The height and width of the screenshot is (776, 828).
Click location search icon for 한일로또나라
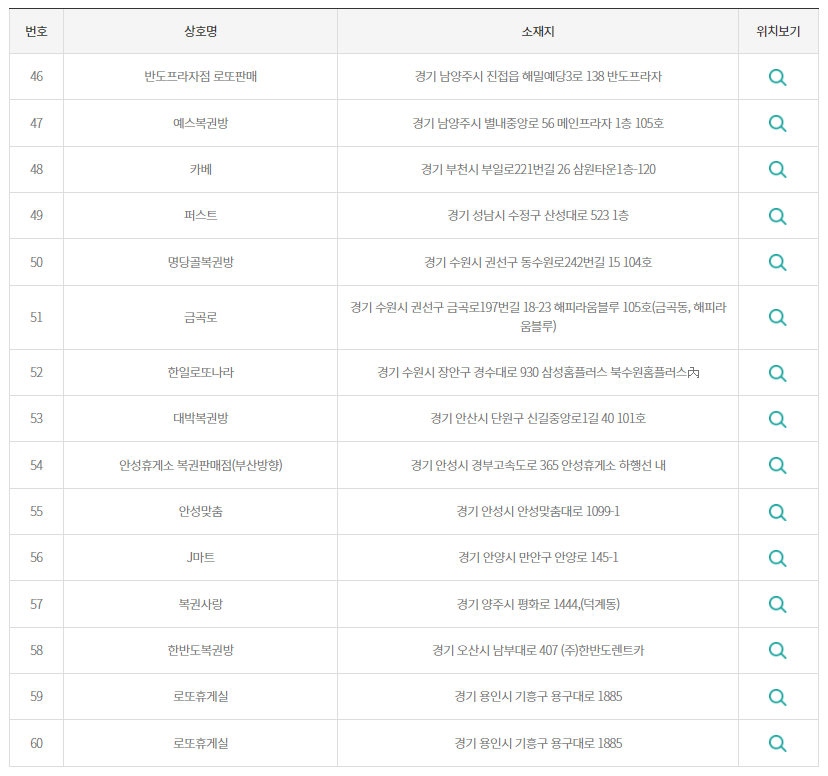(777, 373)
